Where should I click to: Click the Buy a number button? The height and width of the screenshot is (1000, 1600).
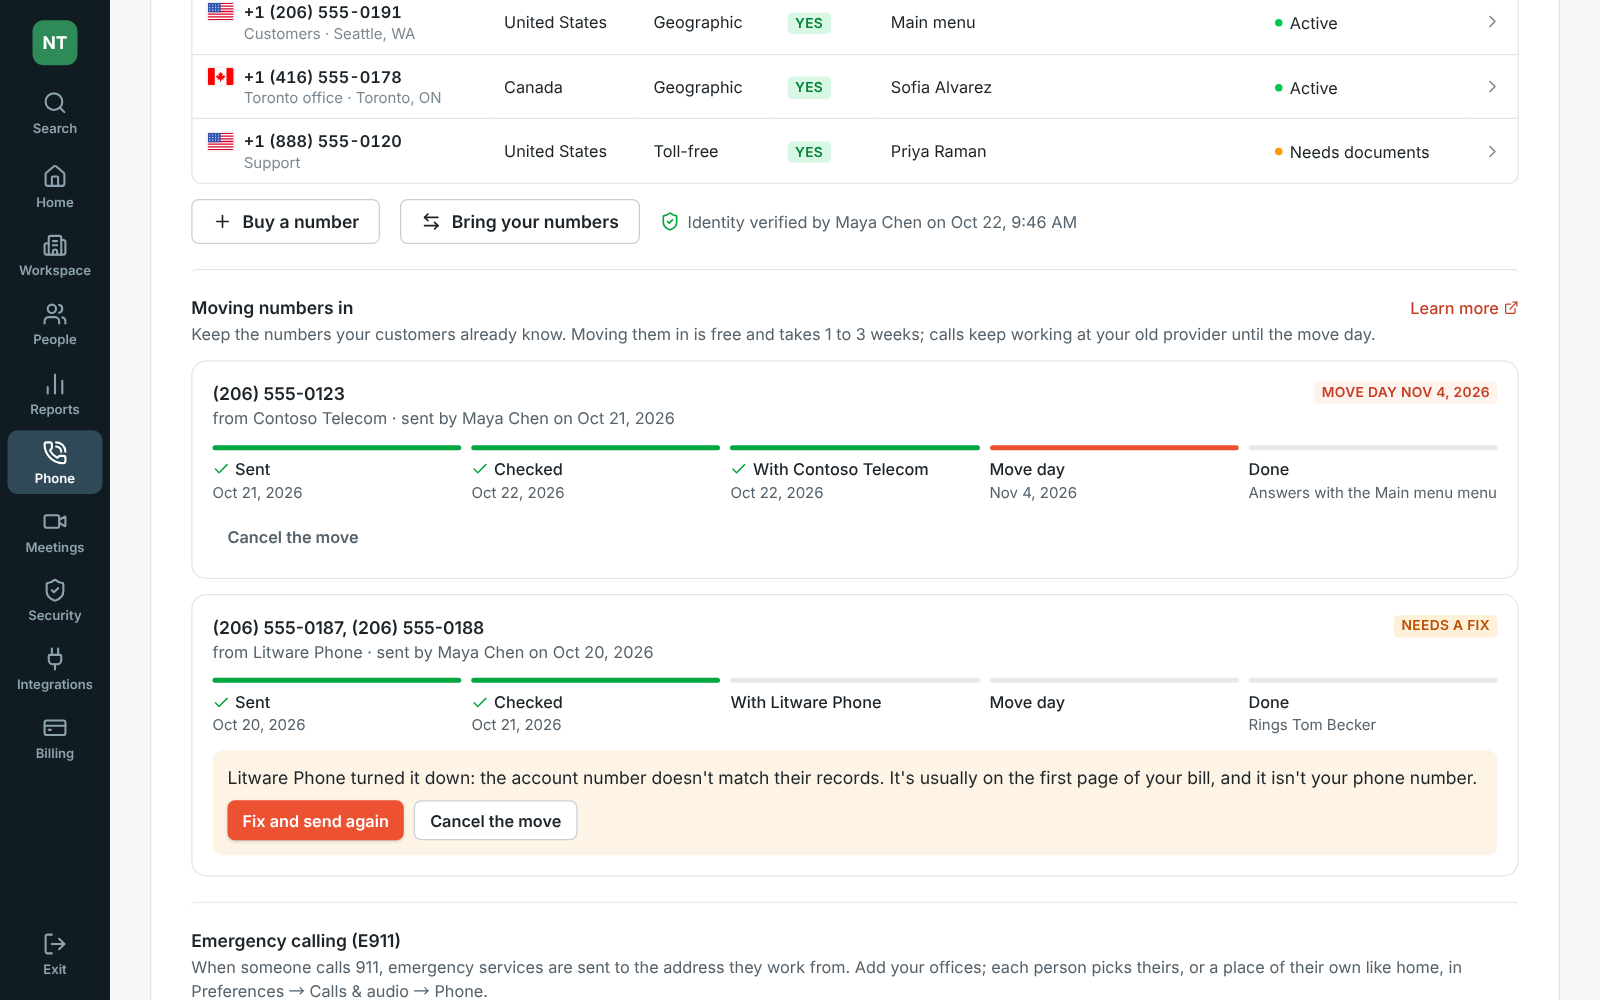click(285, 222)
